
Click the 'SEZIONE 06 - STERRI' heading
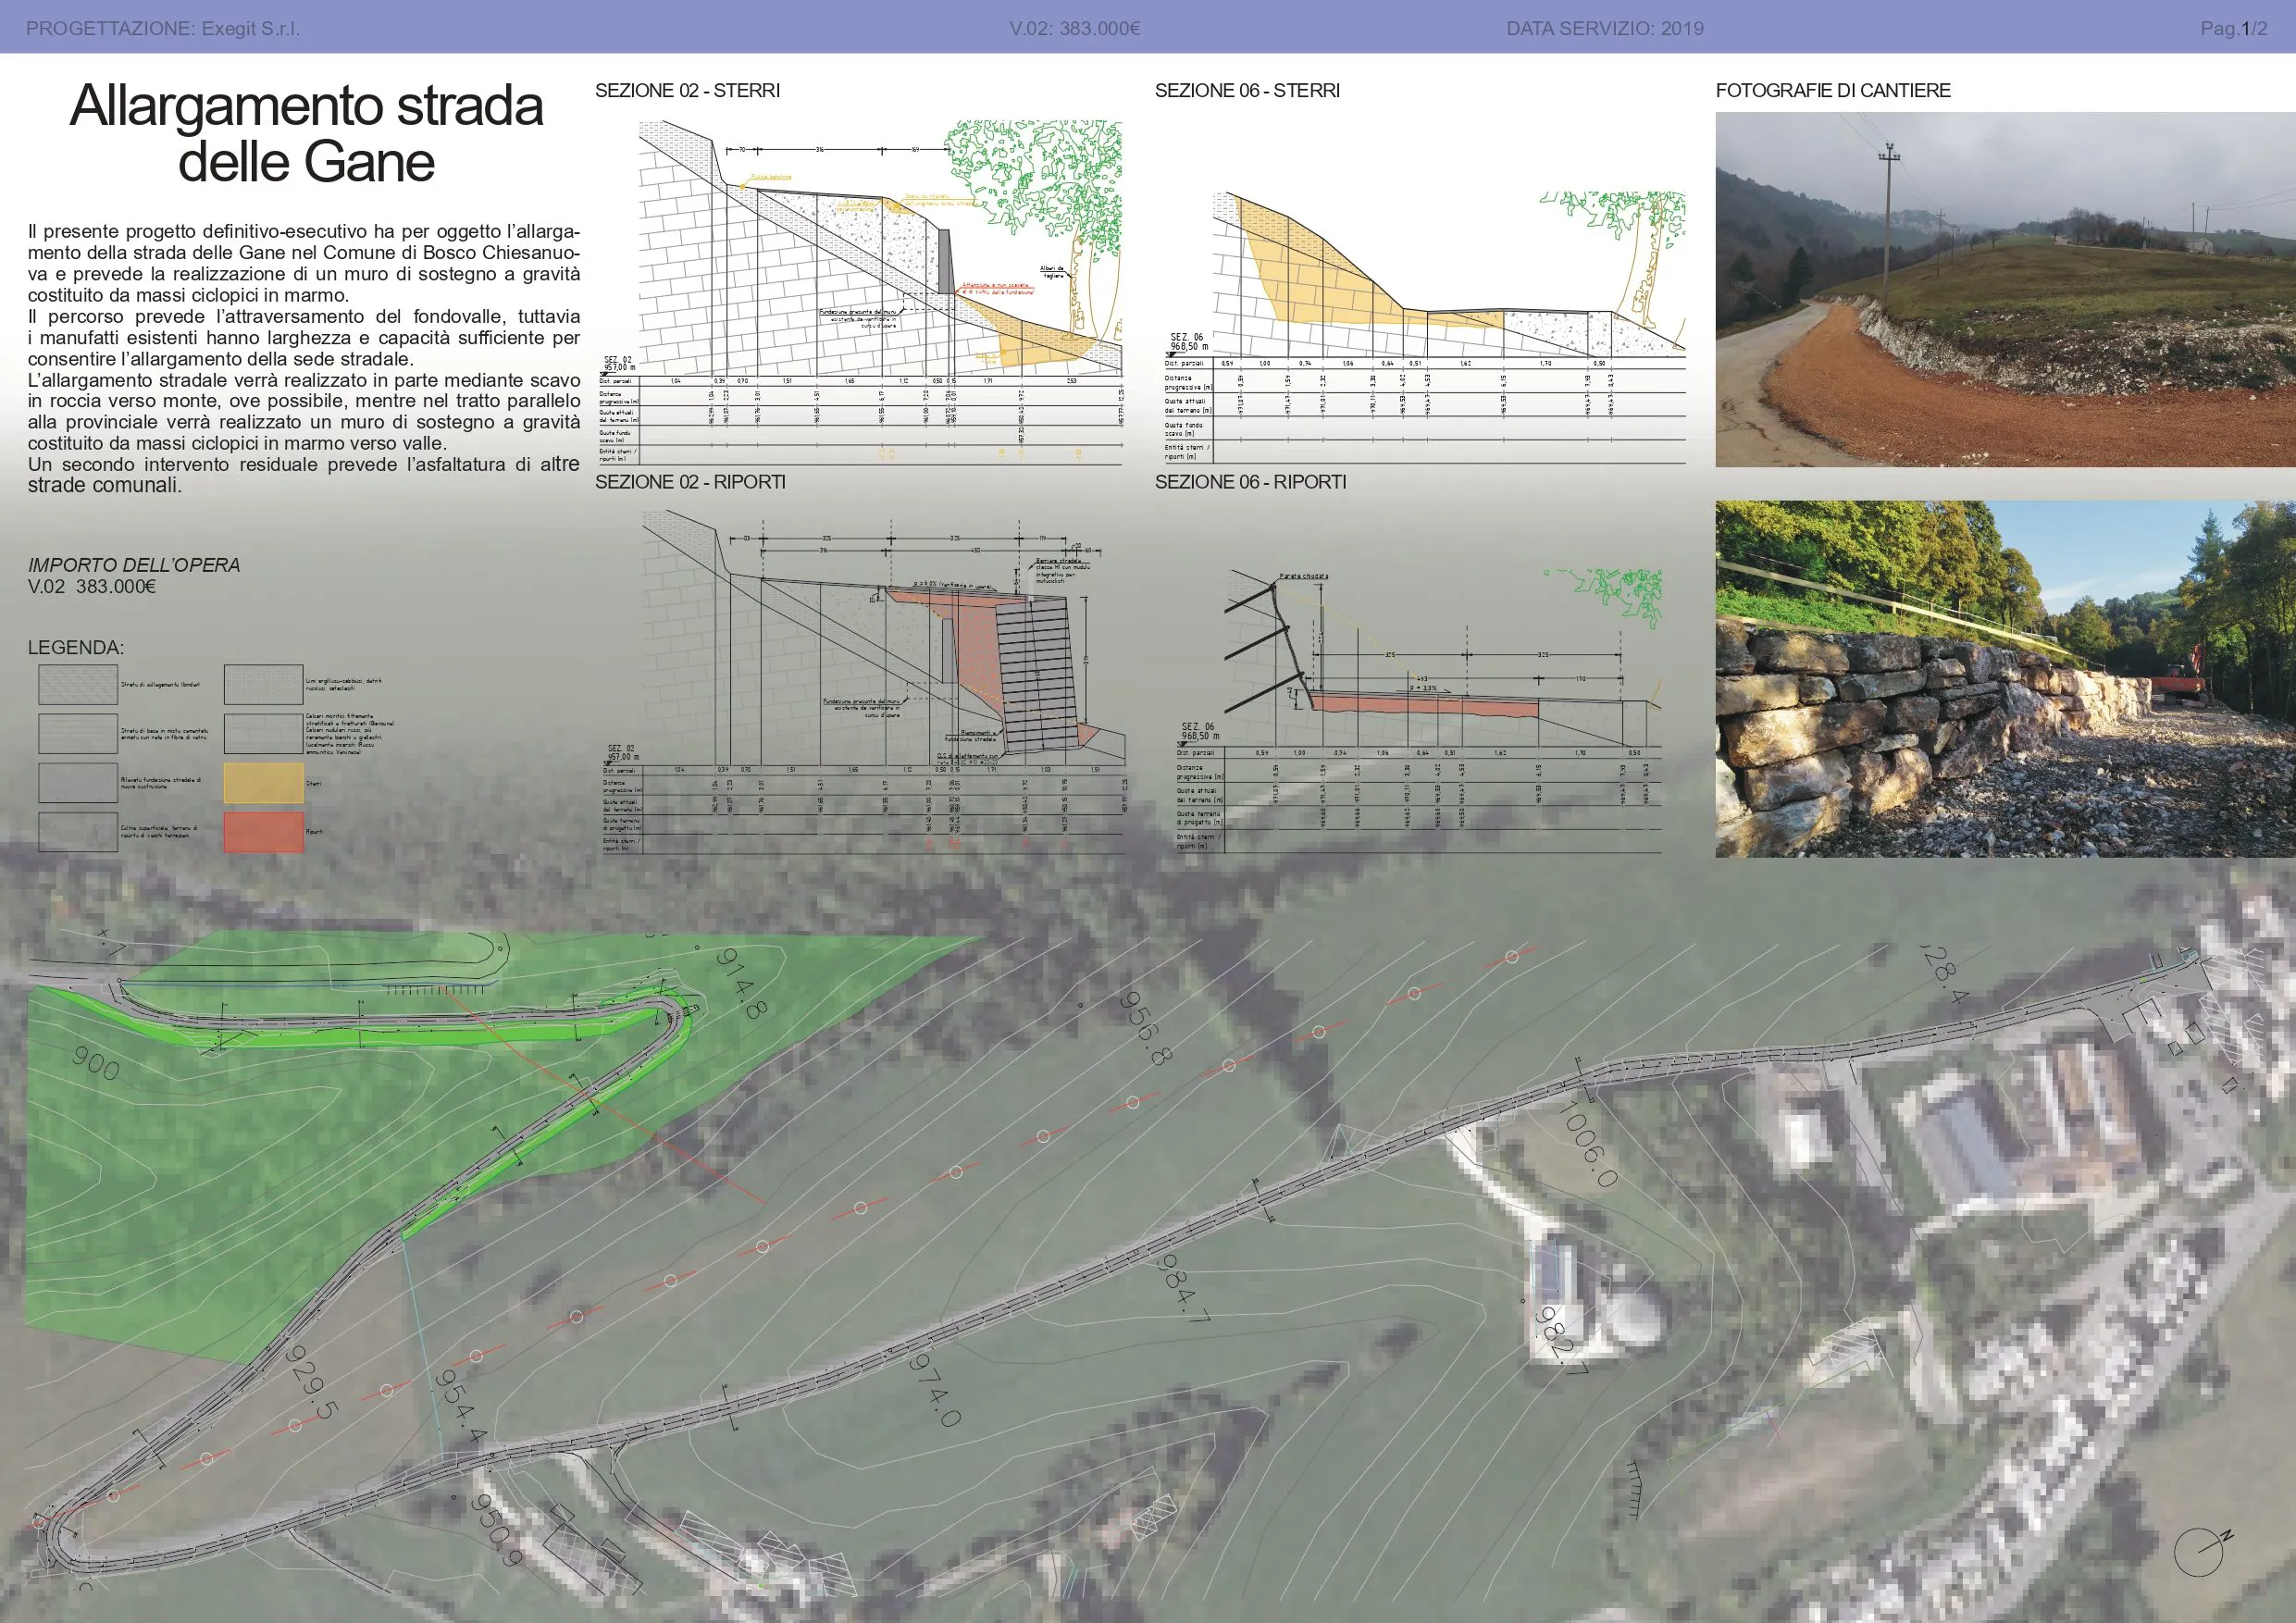pos(1247,90)
